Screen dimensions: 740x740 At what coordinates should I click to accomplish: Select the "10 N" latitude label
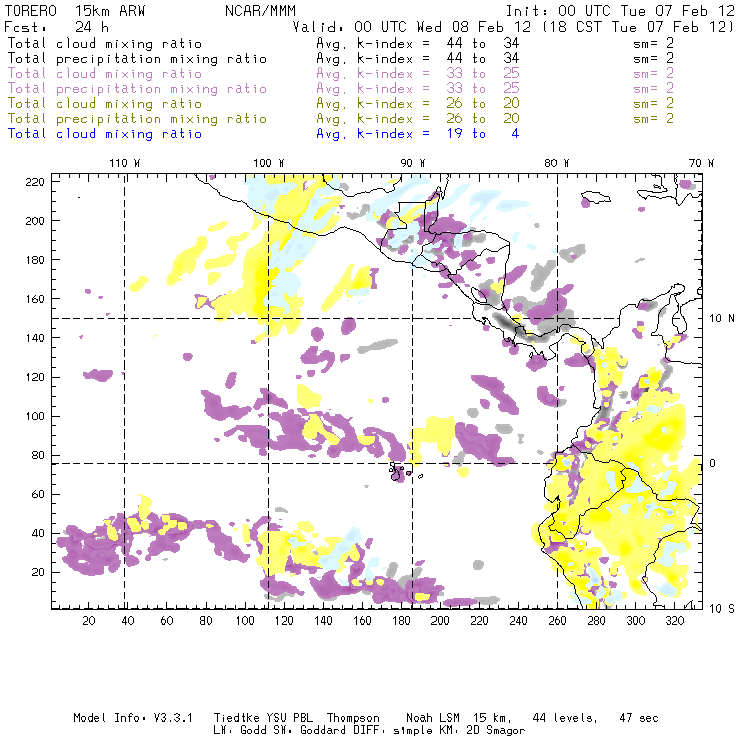pyautogui.click(x=722, y=319)
